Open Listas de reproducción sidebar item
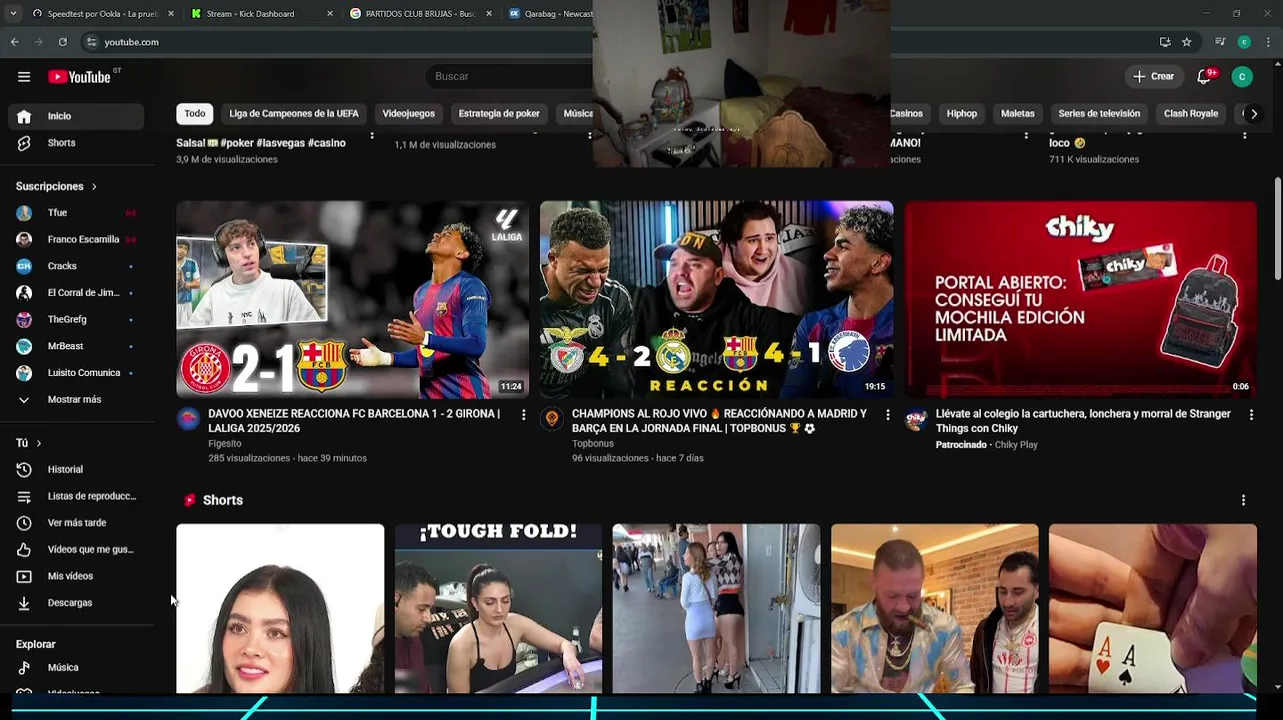Viewport: 1283px width, 720px height. (x=76, y=496)
